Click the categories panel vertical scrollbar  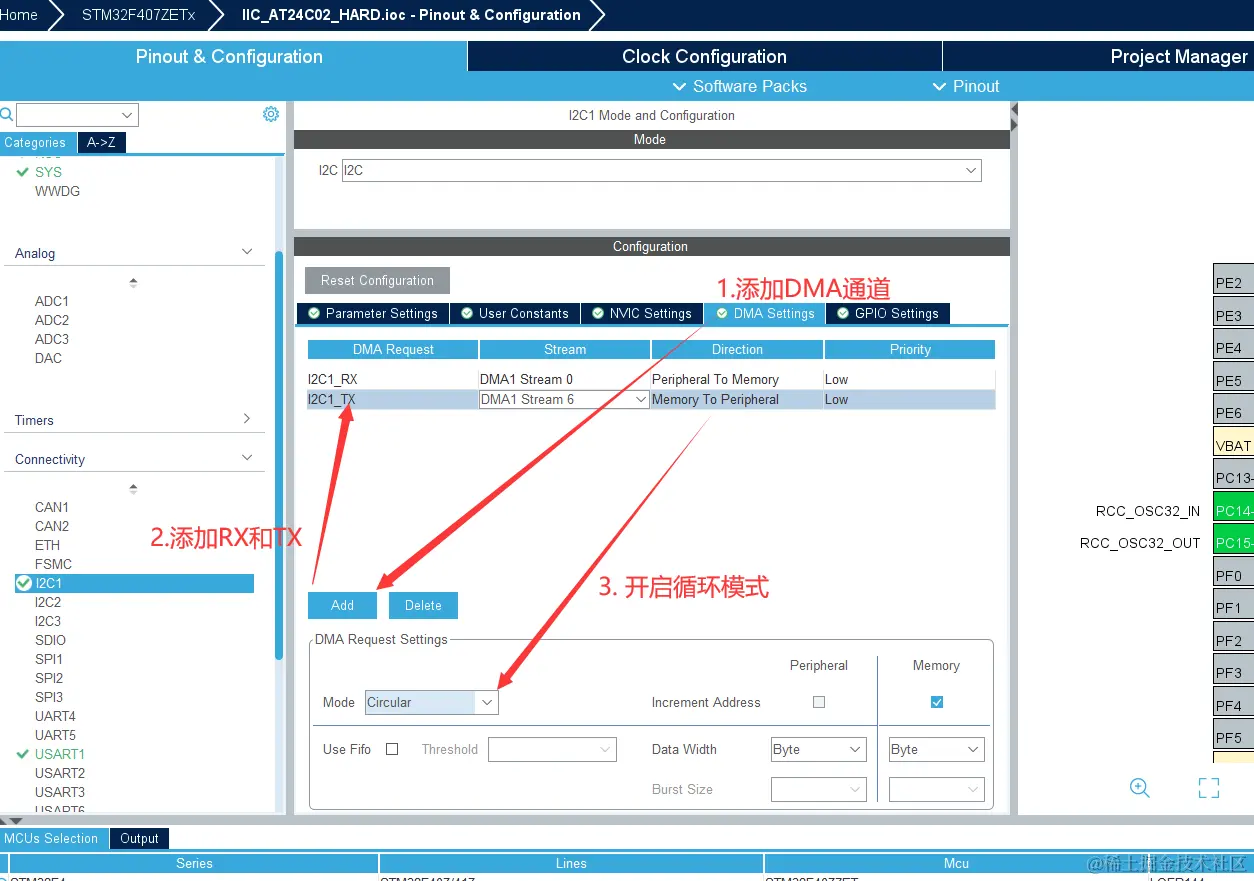pyautogui.click(x=279, y=455)
